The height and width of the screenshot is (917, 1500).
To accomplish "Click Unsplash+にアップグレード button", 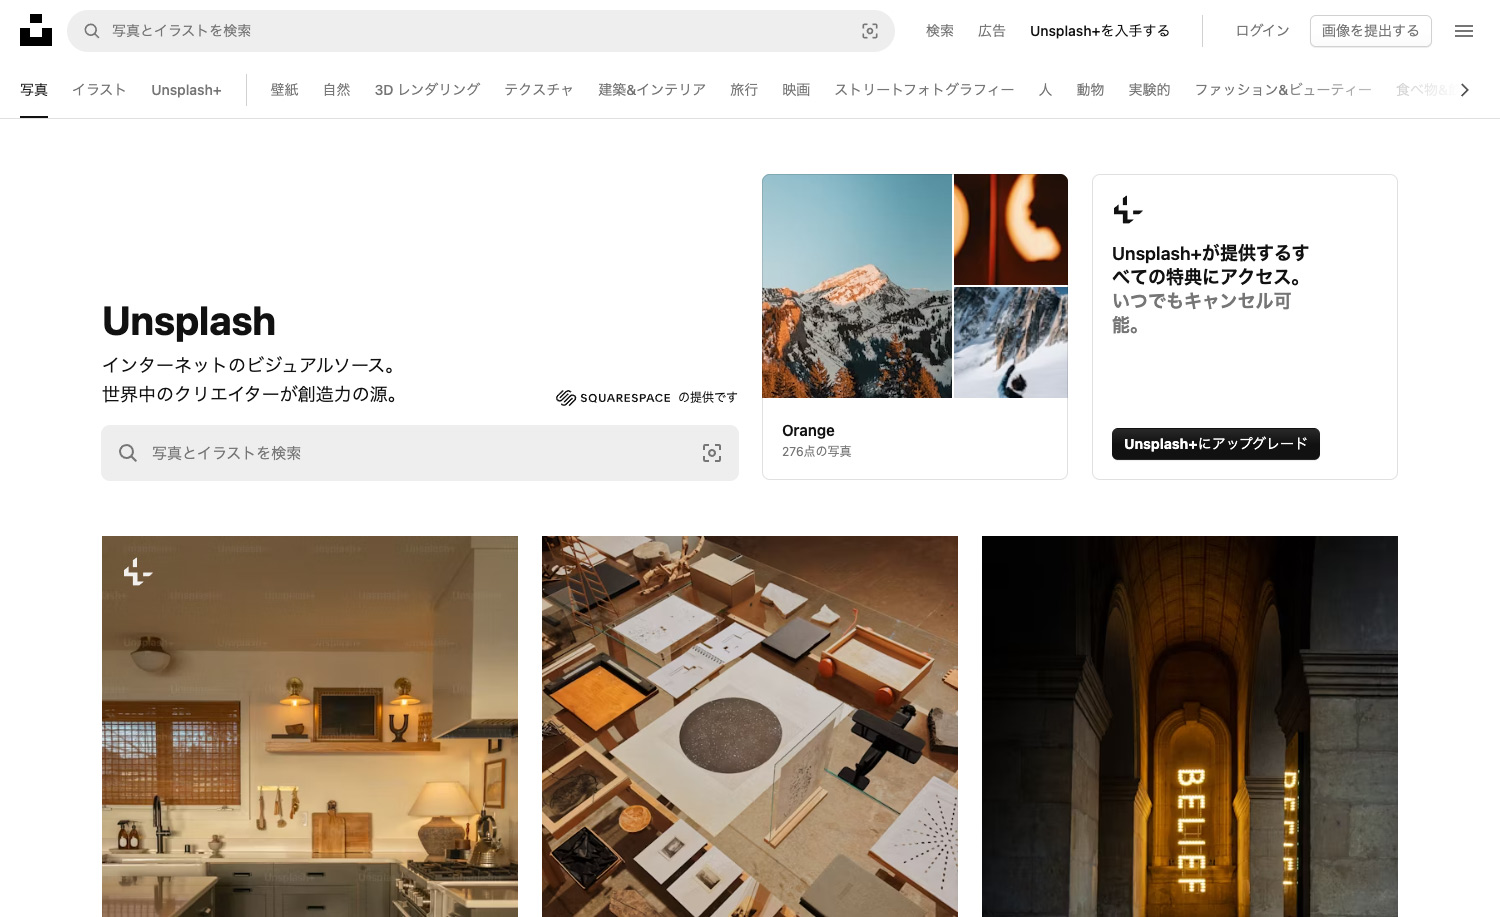I will (1216, 444).
